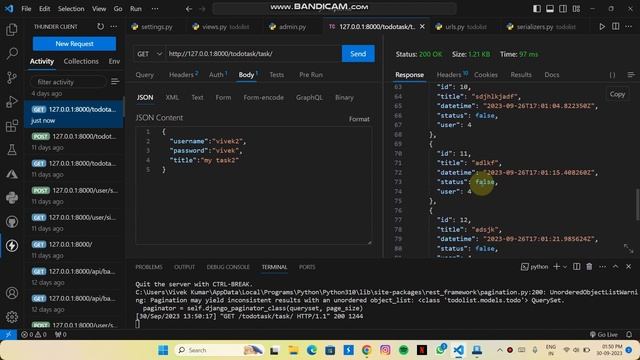Run the file with the play icon
Screen dimensions: 640x360
tap(602, 27)
